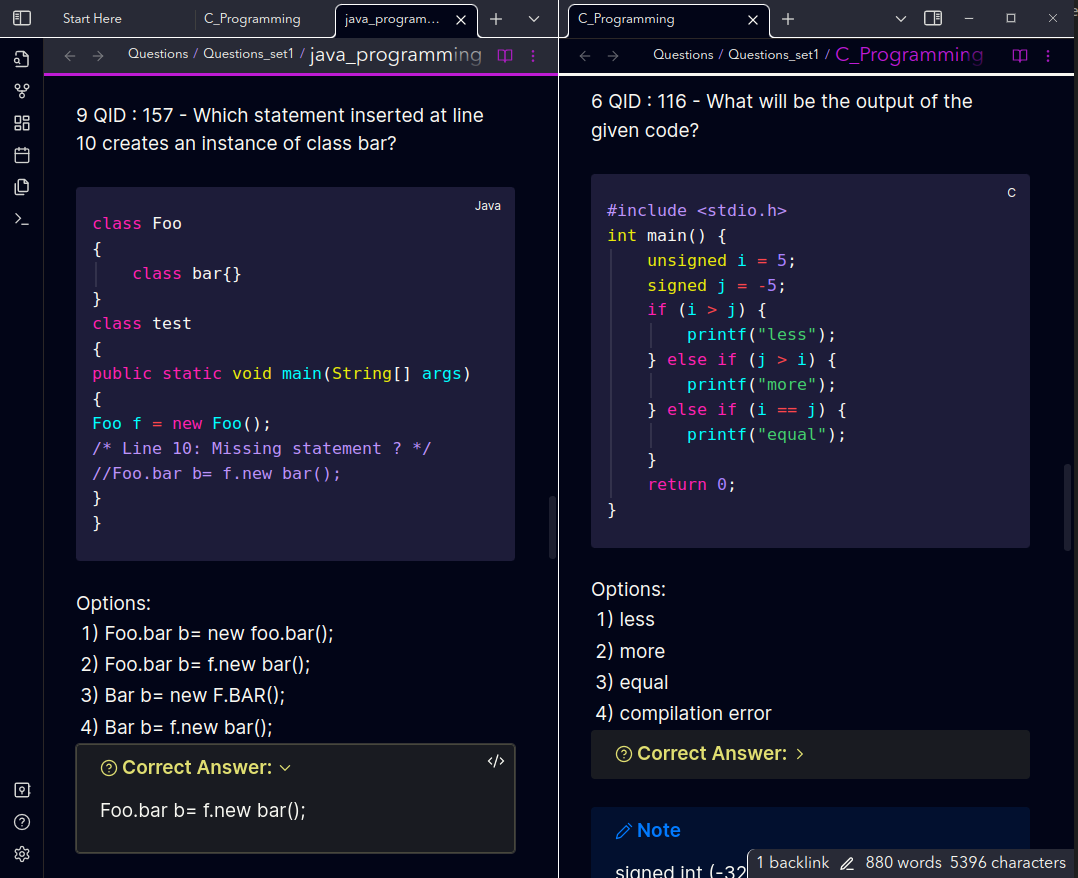Toggle reading view on C_Programming pane
The width and height of the screenshot is (1078, 878).
tap(1020, 56)
